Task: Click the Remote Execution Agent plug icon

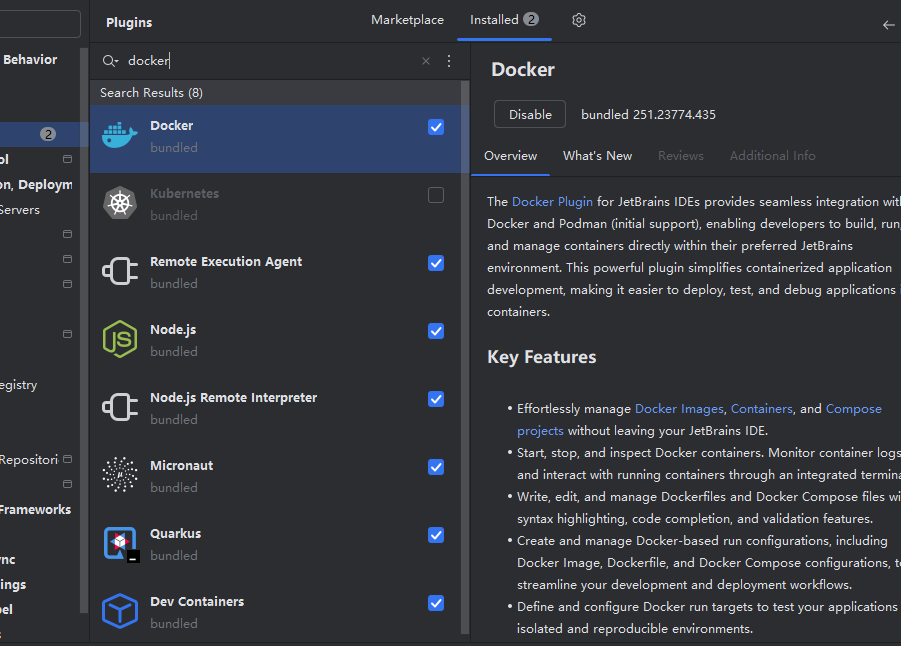Action: point(120,271)
